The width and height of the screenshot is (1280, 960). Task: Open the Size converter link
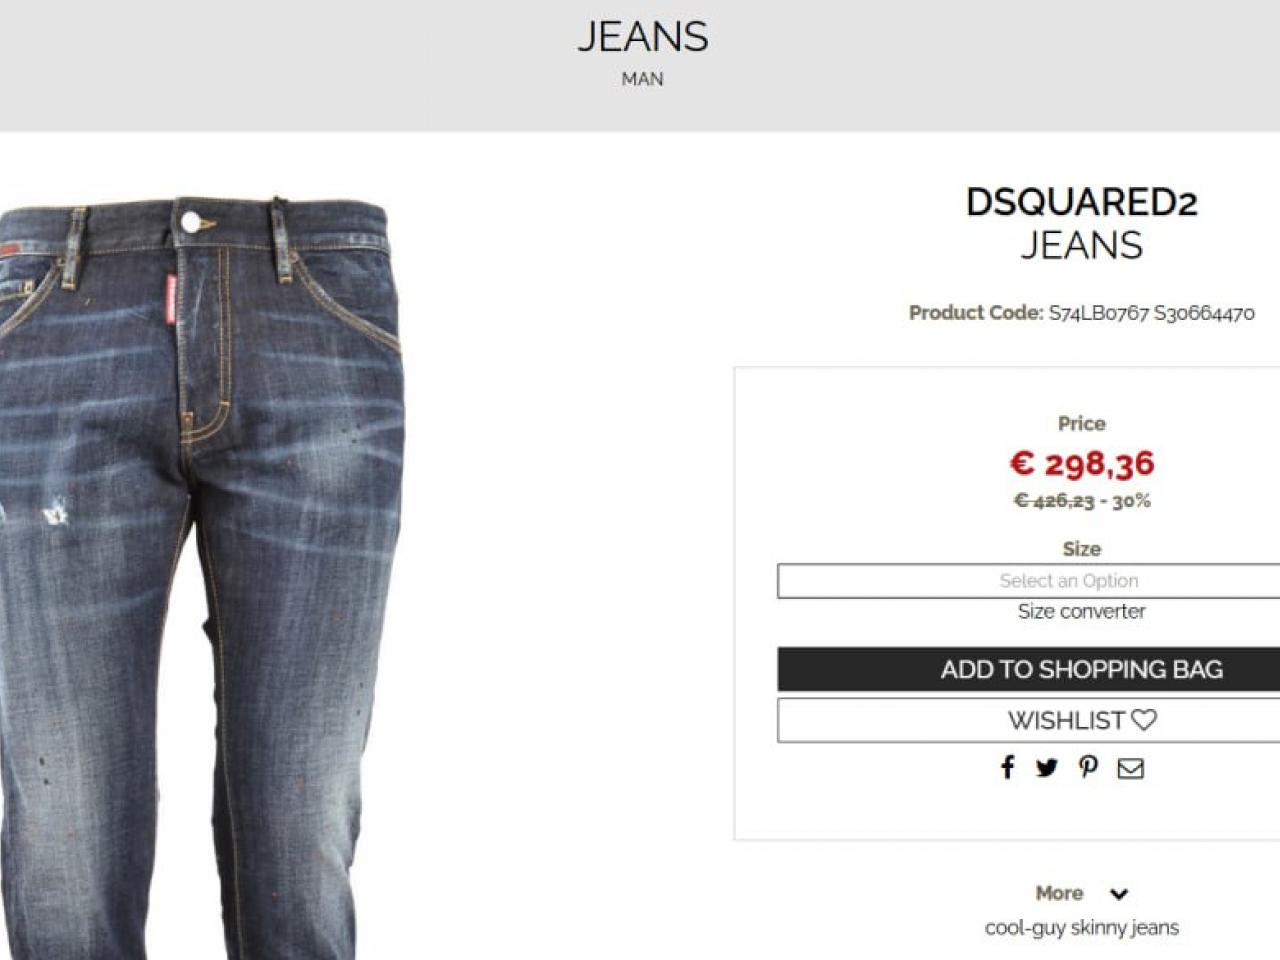1081,611
